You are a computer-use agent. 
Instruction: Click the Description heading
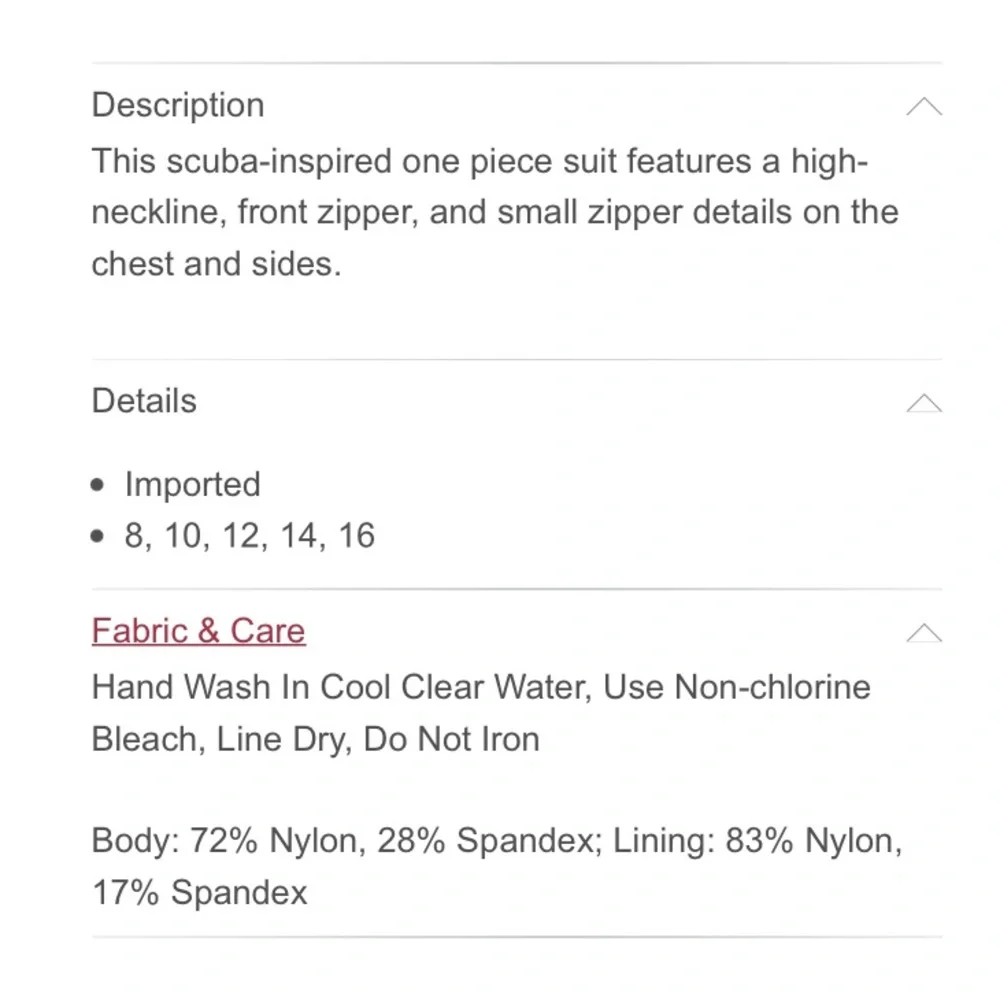tap(178, 105)
